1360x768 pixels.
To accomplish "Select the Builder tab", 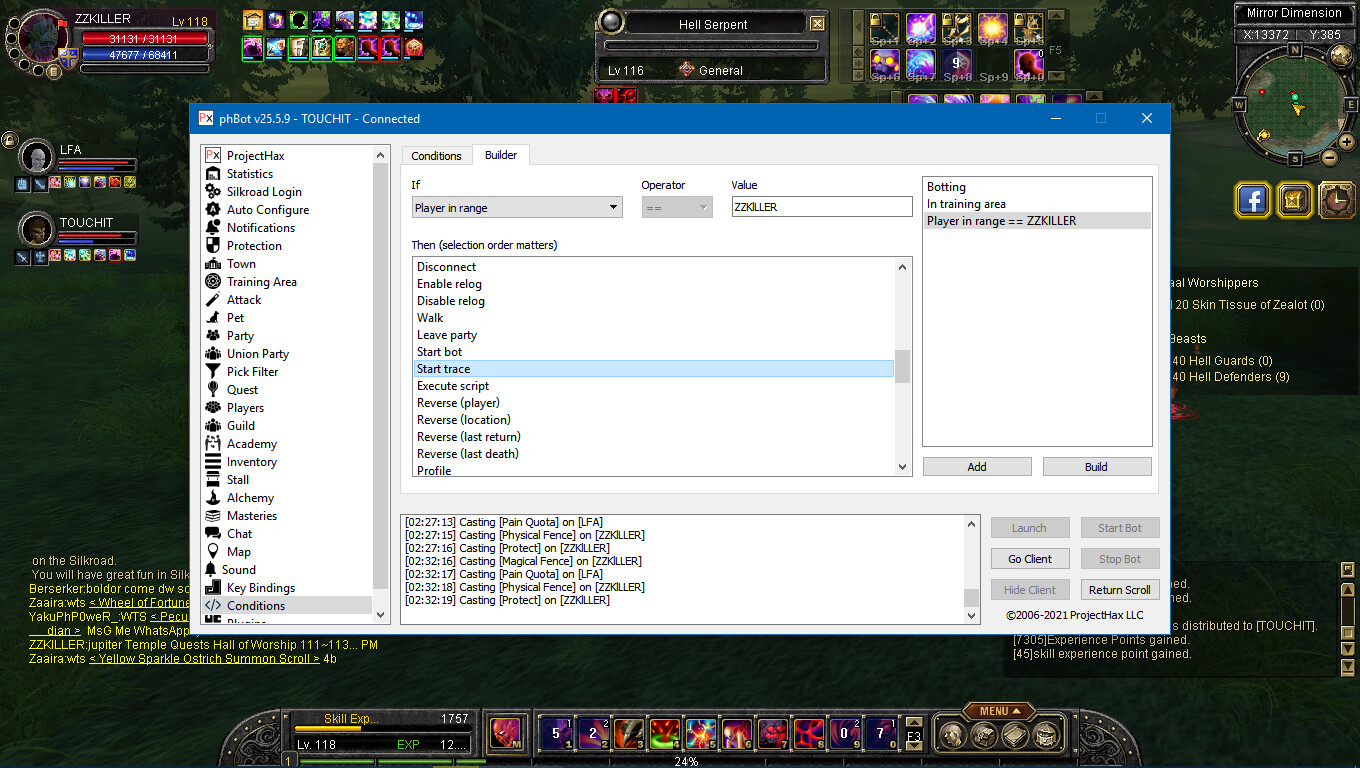I will point(501,155).
